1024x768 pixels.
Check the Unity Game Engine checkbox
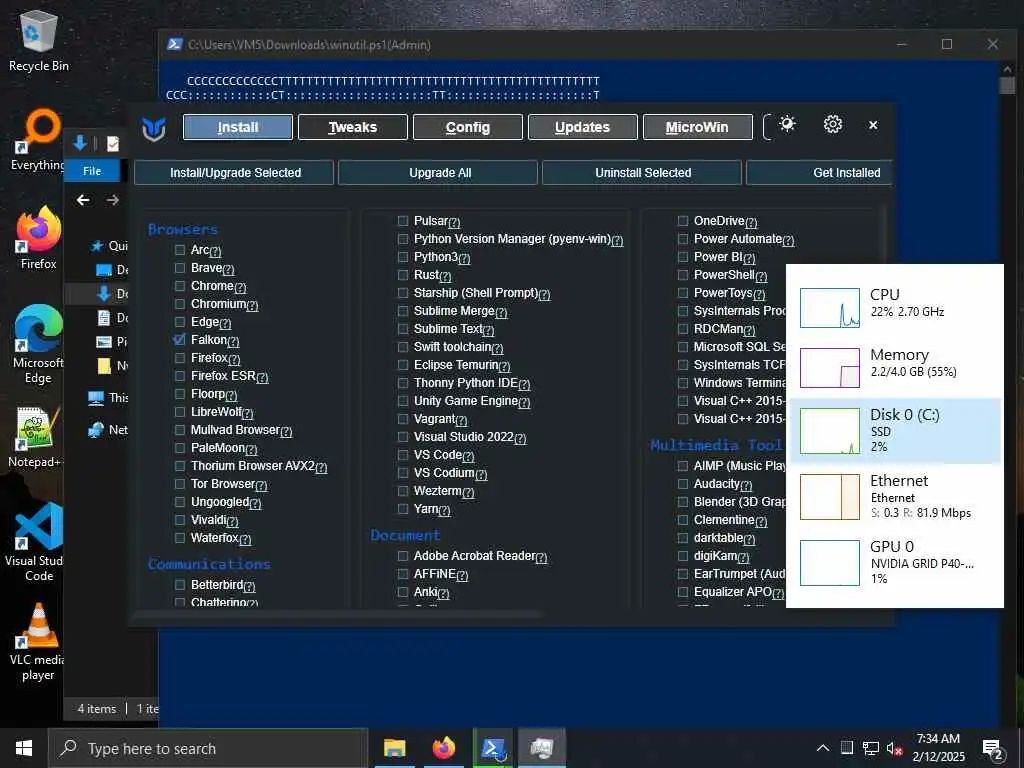(403, 401)
